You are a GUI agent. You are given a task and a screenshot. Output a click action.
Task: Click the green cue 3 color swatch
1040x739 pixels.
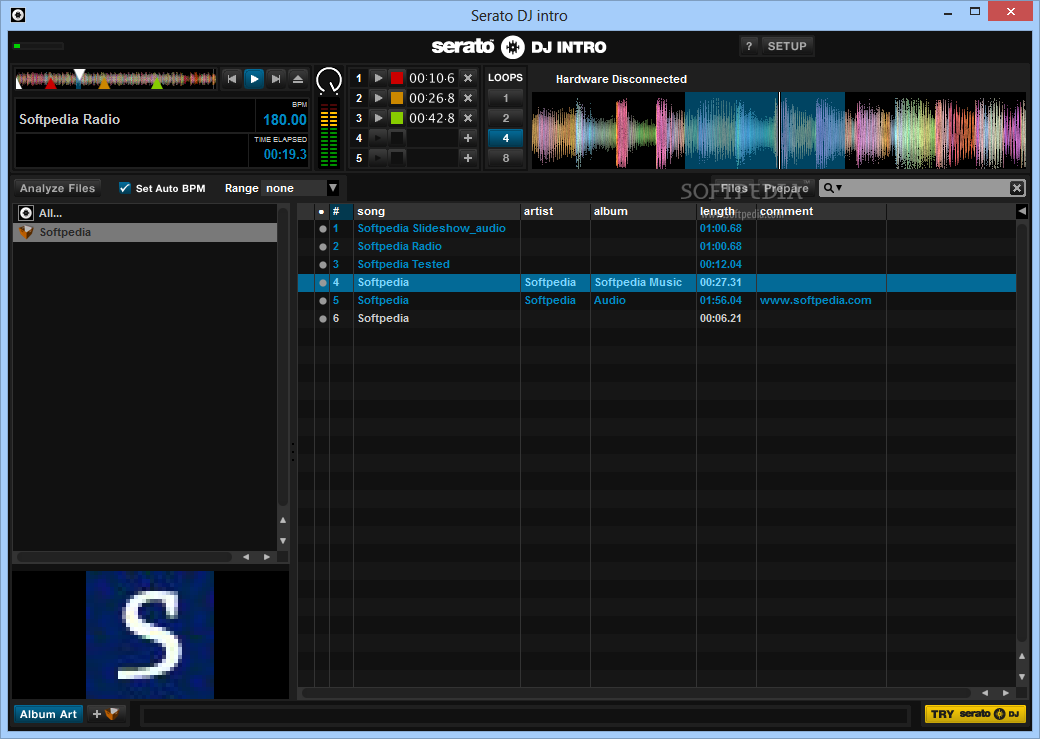(397, 118)
